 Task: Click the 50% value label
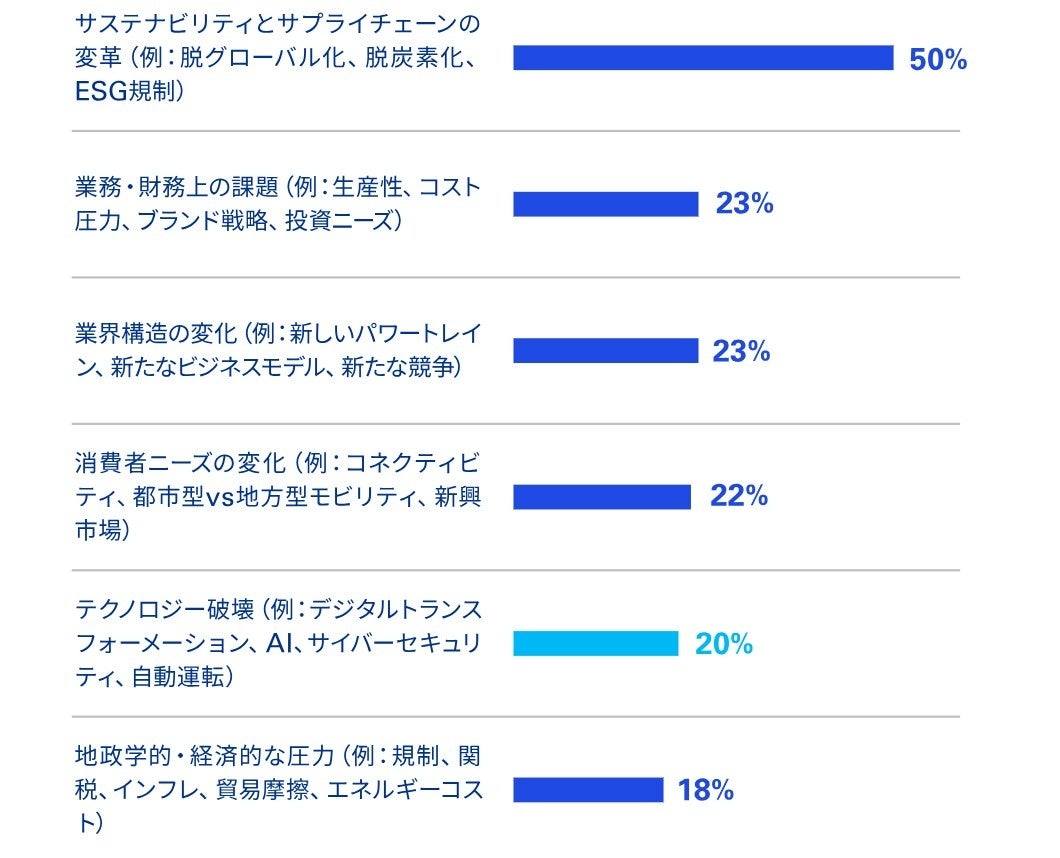(937, 59)
